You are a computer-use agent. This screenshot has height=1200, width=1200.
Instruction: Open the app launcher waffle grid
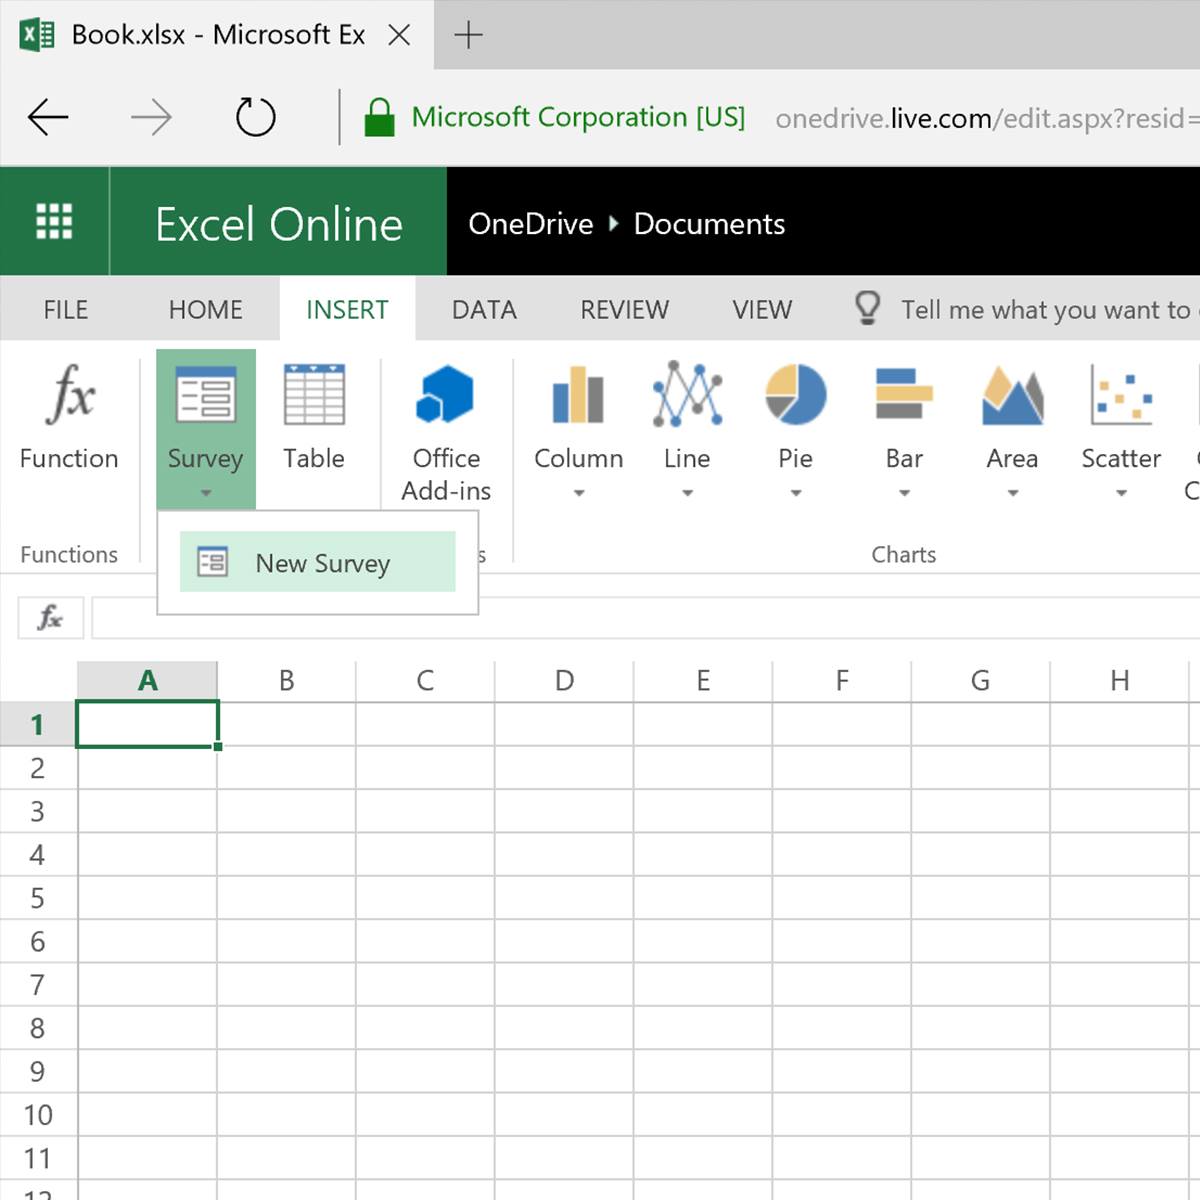pyautogui.click(x=54, y=221)
